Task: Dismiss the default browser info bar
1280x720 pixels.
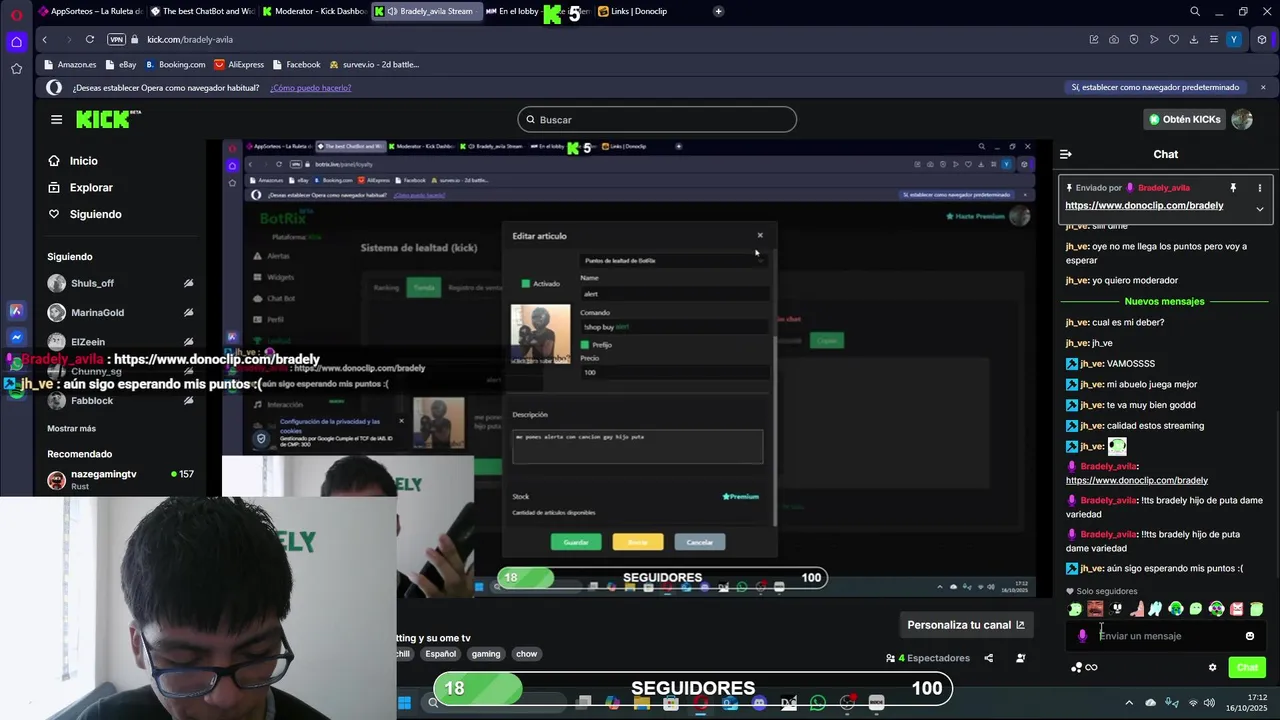Action: [1263, 87]
